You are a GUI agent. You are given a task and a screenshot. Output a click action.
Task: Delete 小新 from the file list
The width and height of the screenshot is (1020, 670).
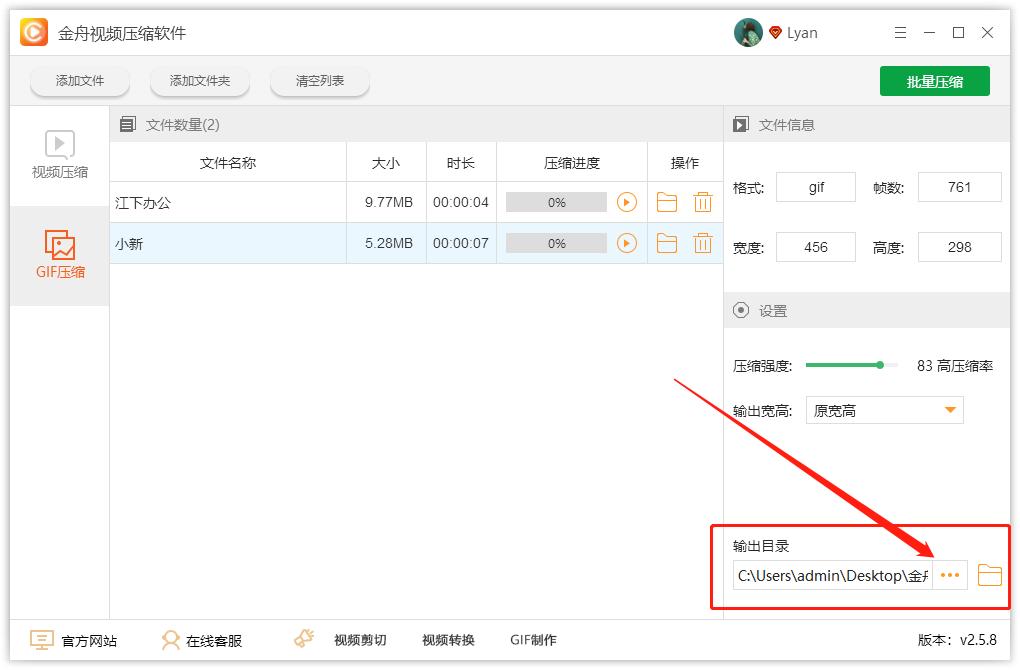point(703,242)
